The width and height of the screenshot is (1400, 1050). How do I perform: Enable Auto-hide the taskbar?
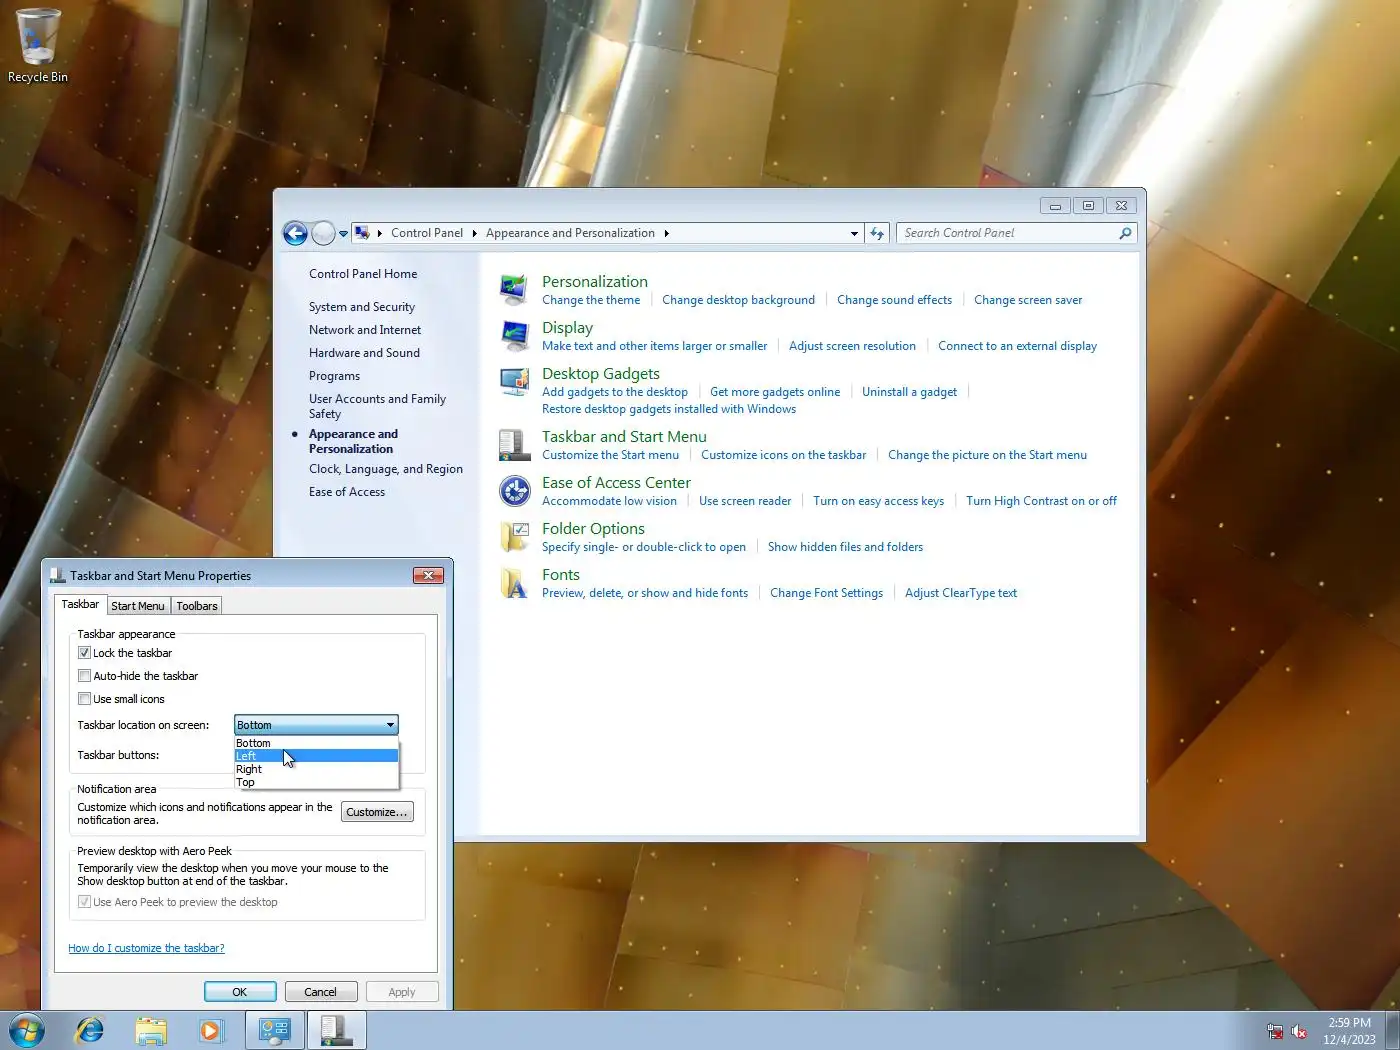click(x=84, y=676)
